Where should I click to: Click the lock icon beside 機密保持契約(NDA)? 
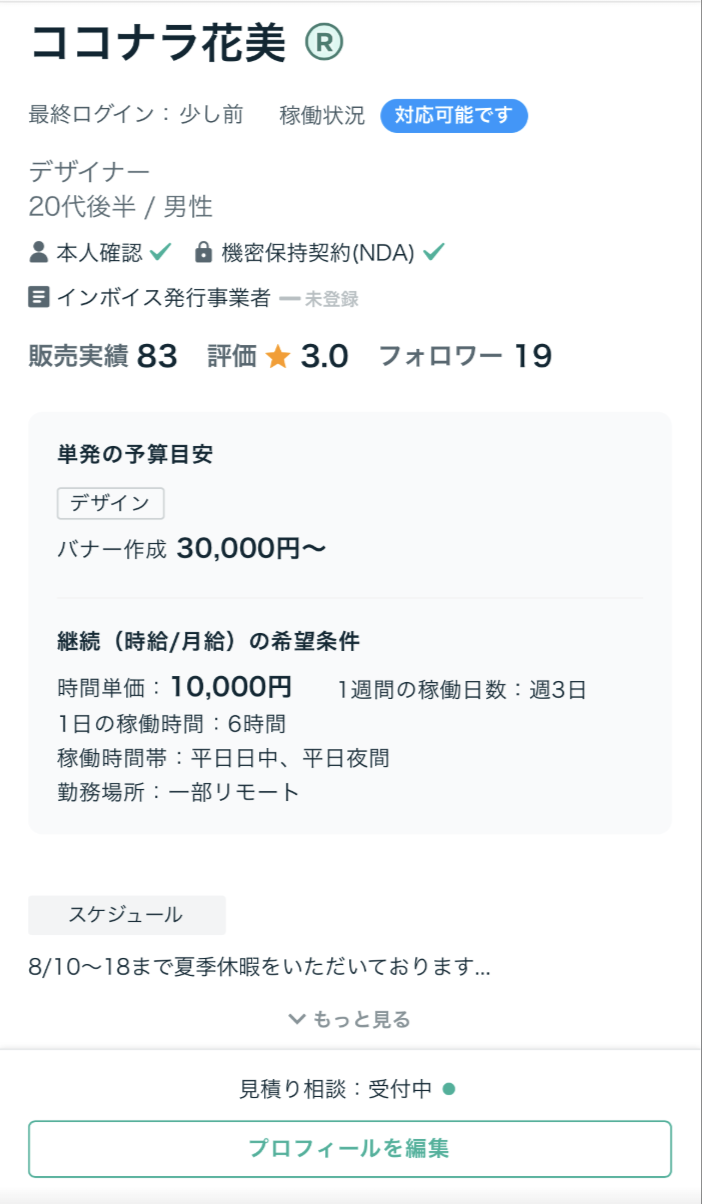[203, 252]
